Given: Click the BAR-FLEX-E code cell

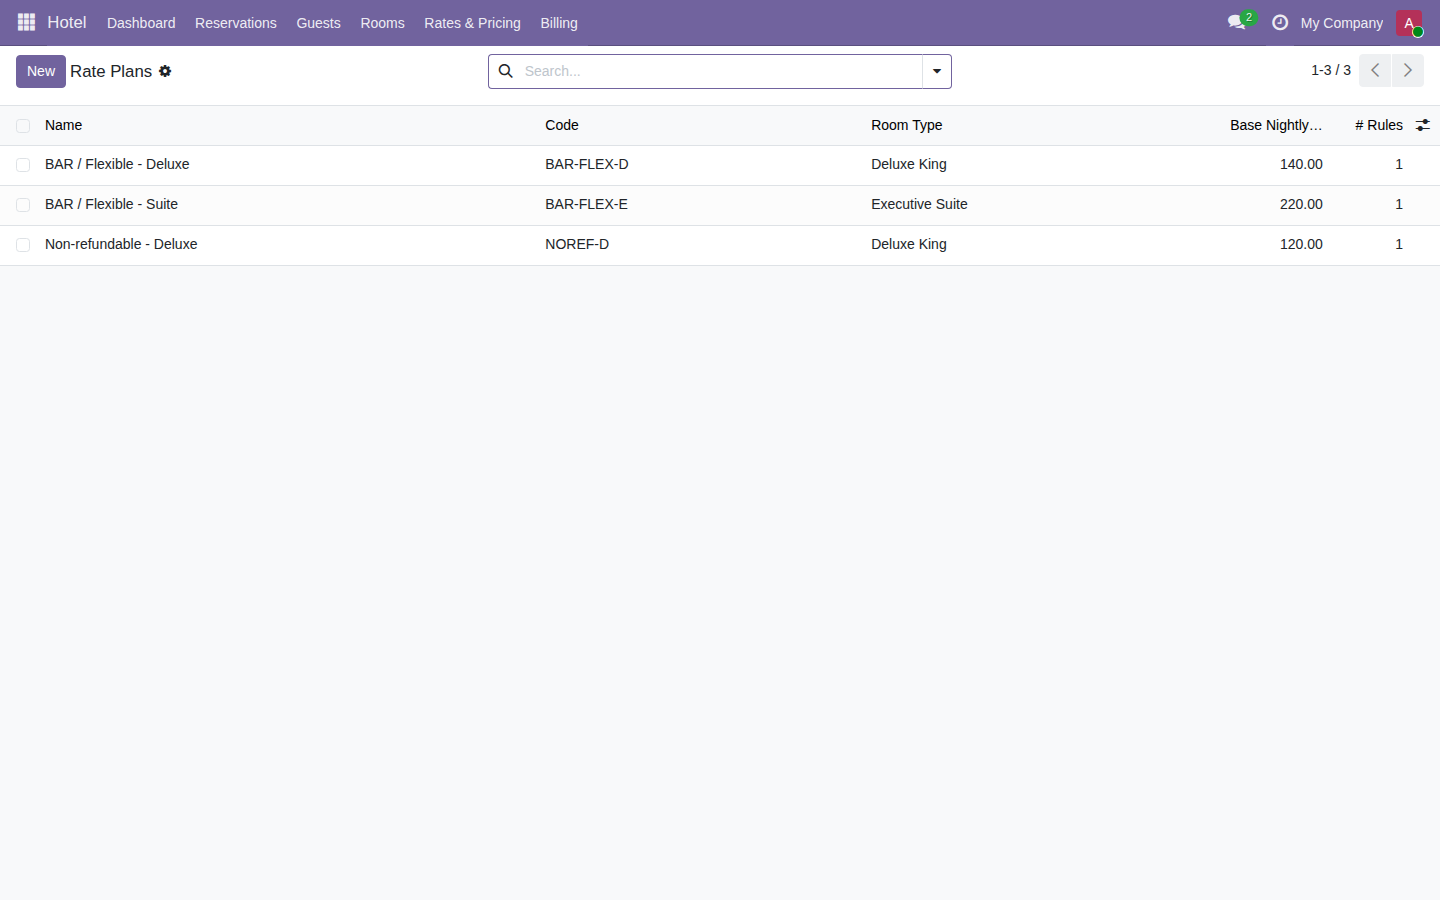Looking at the screenshot, I should [587, 204].
